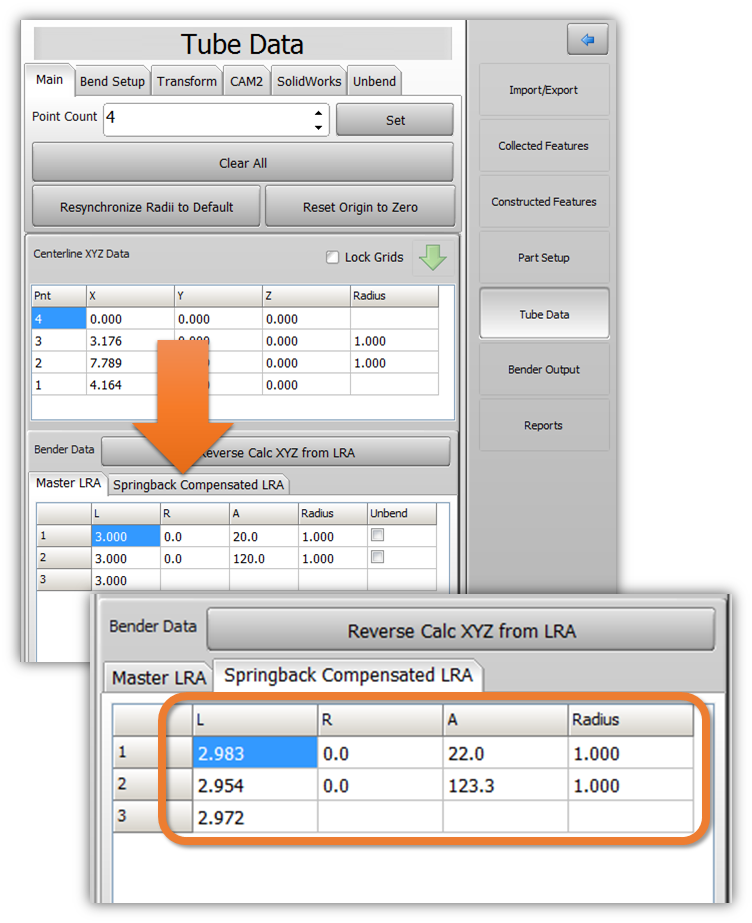
Task: Open the Collected Features panel
Action: click(543, 146)
